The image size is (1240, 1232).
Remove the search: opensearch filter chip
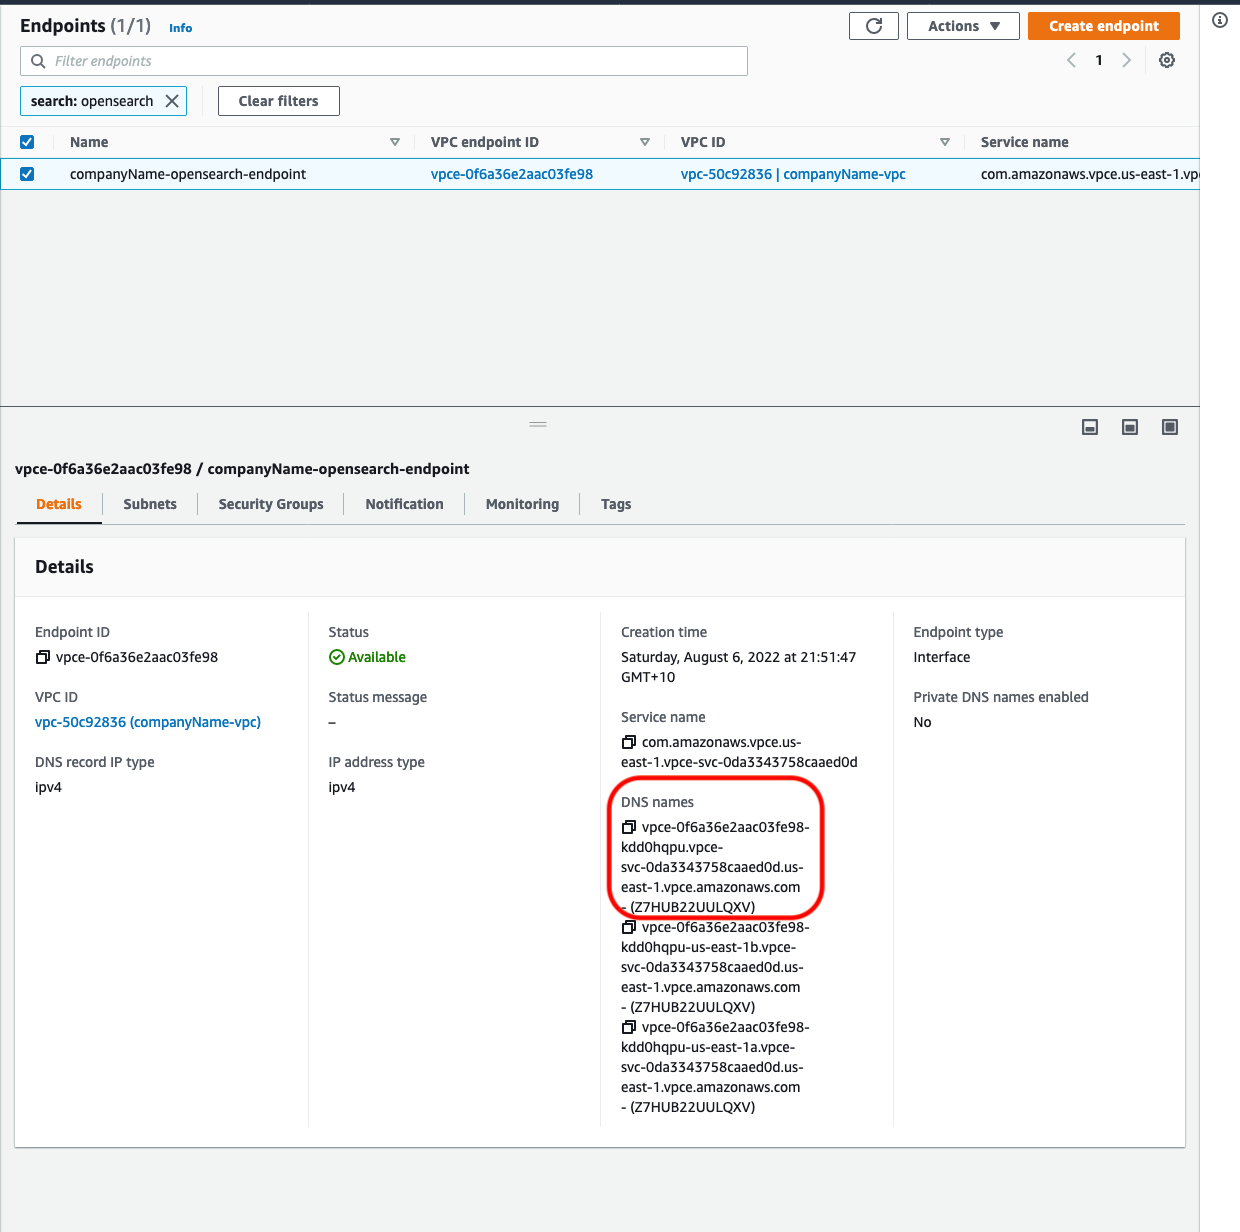(172, 101)
